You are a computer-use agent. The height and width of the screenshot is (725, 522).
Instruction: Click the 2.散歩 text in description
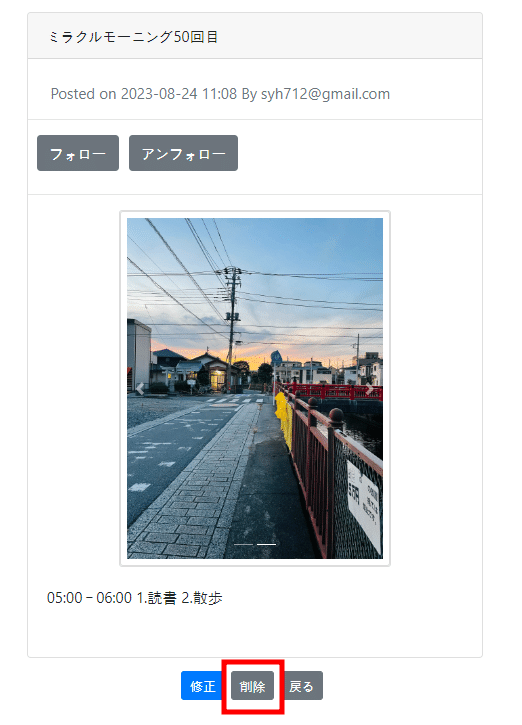click(x=202, y=598)
